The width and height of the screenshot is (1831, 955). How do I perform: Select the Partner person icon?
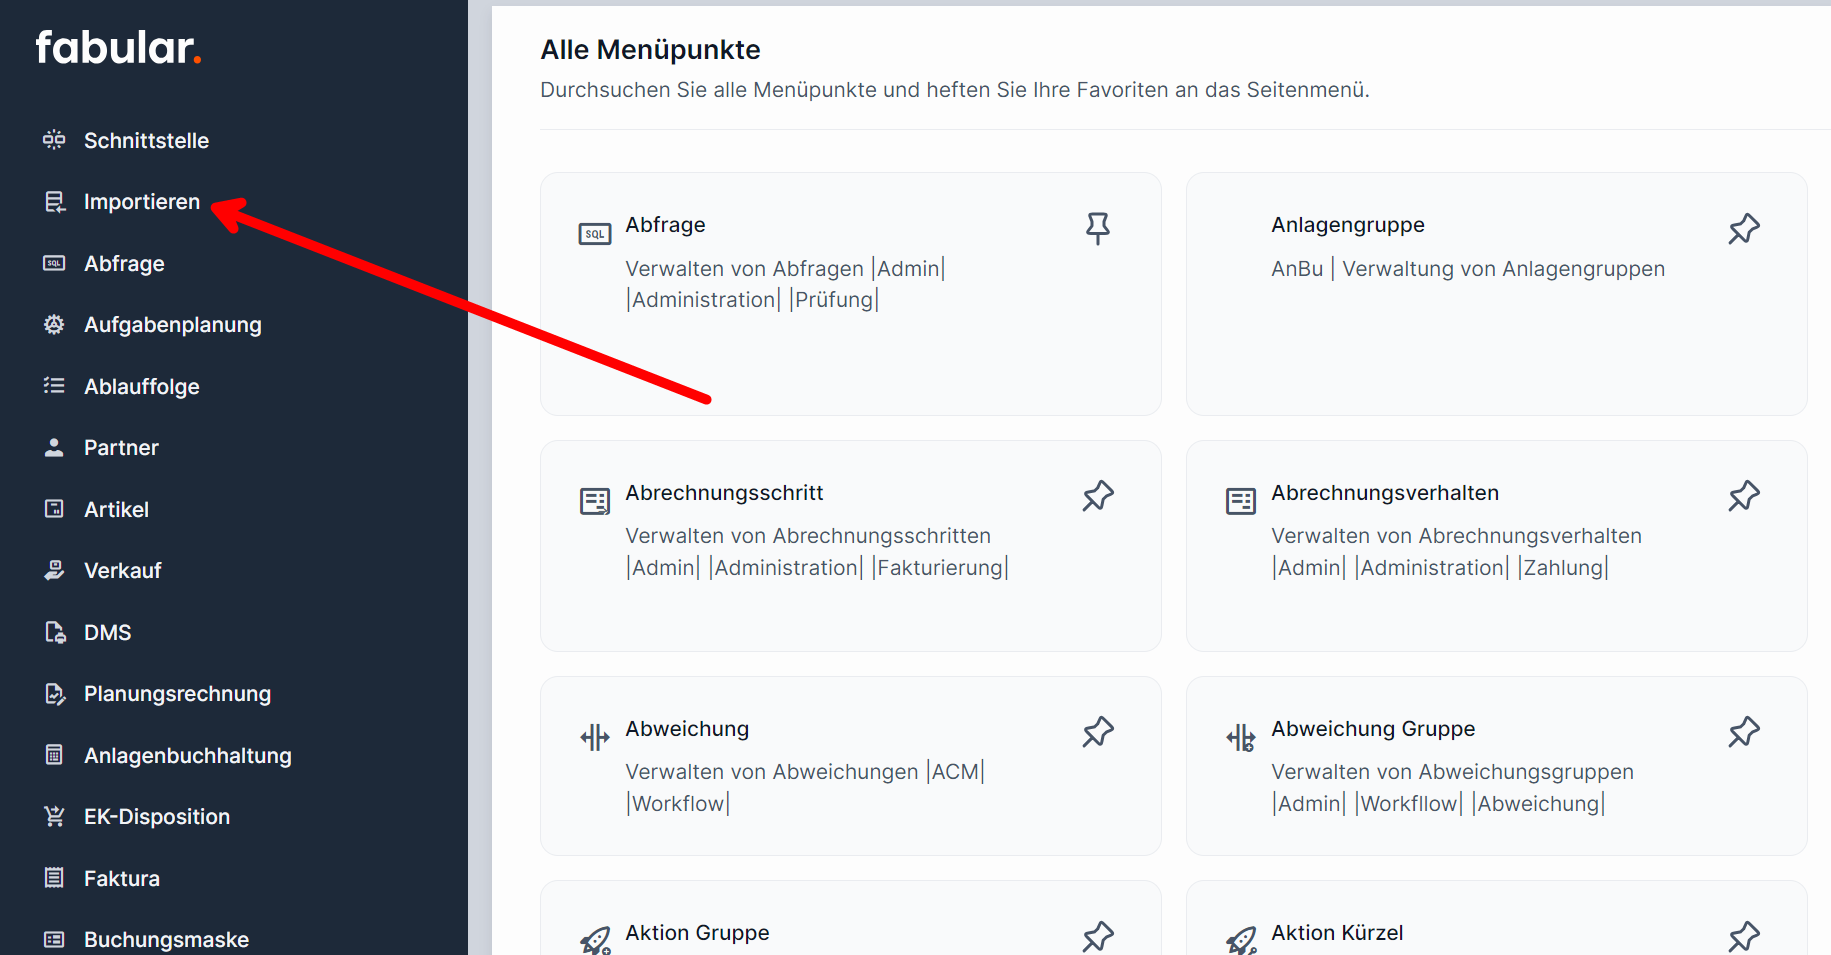(x=55, y=447)
